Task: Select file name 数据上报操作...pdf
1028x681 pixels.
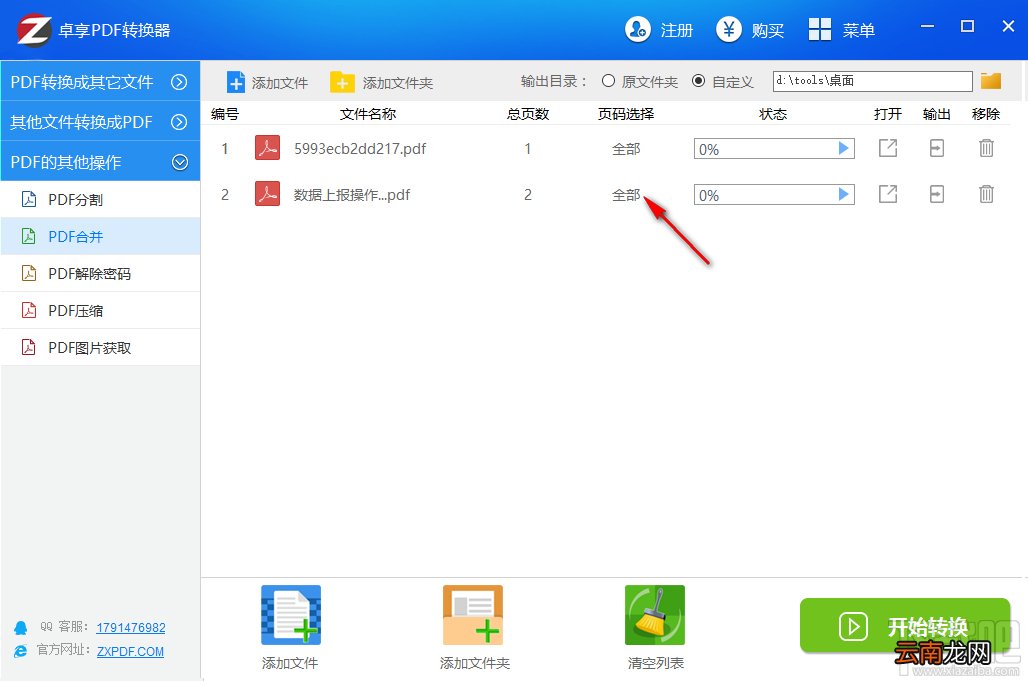Action: click(351, 195)
